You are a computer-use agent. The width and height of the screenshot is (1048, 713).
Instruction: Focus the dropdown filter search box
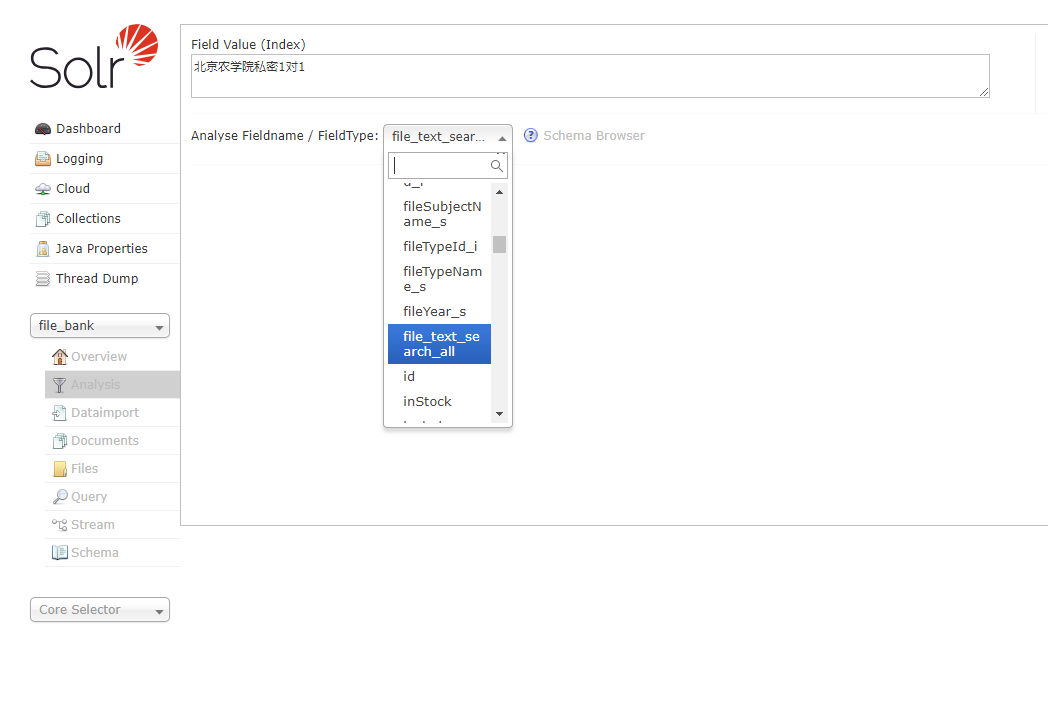tap(448, 166)
